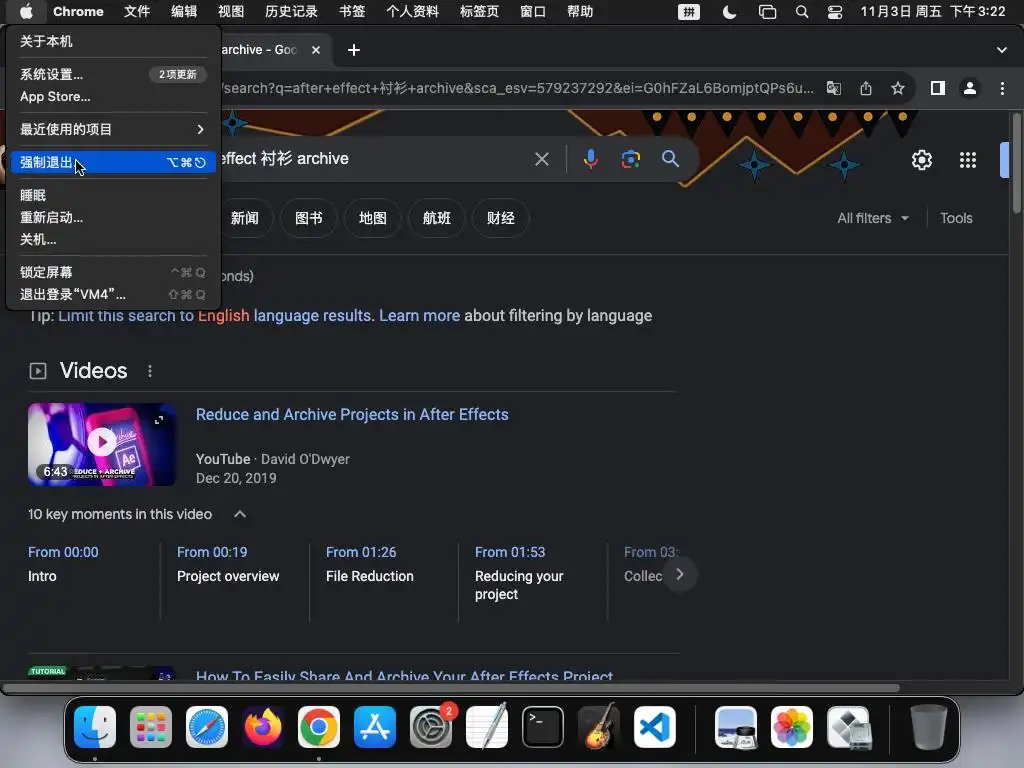Image resolution: width=1024 pixels, height=768 pixels.
Task: Open Visual Studio Code from the dock
Action: click(654, 727)
